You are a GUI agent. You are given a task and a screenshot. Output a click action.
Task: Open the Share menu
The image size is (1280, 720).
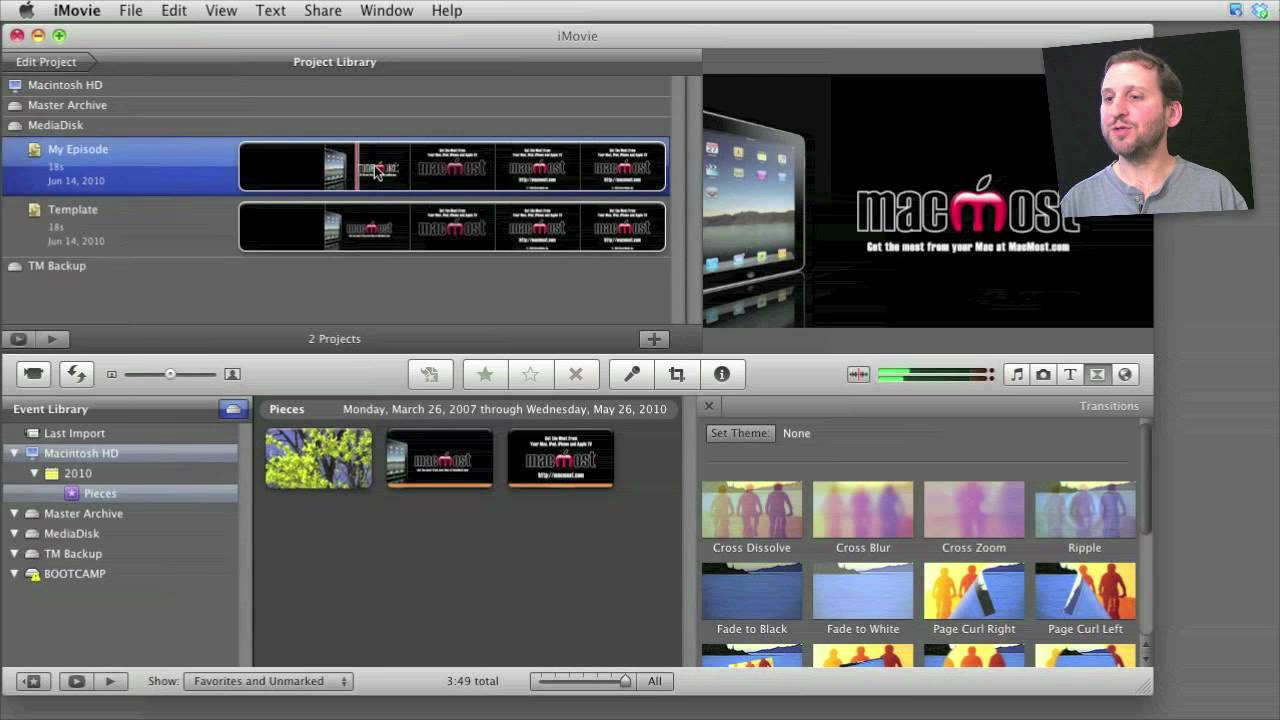point(323,10)
